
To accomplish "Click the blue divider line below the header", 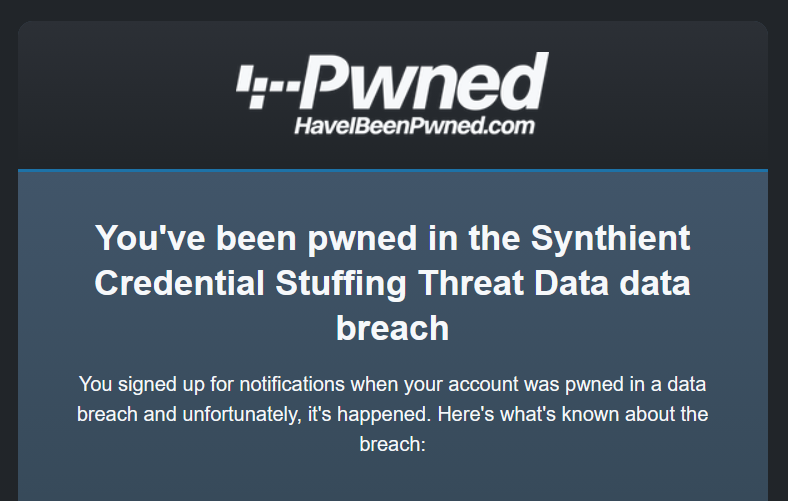I will (x=393, y=170).
